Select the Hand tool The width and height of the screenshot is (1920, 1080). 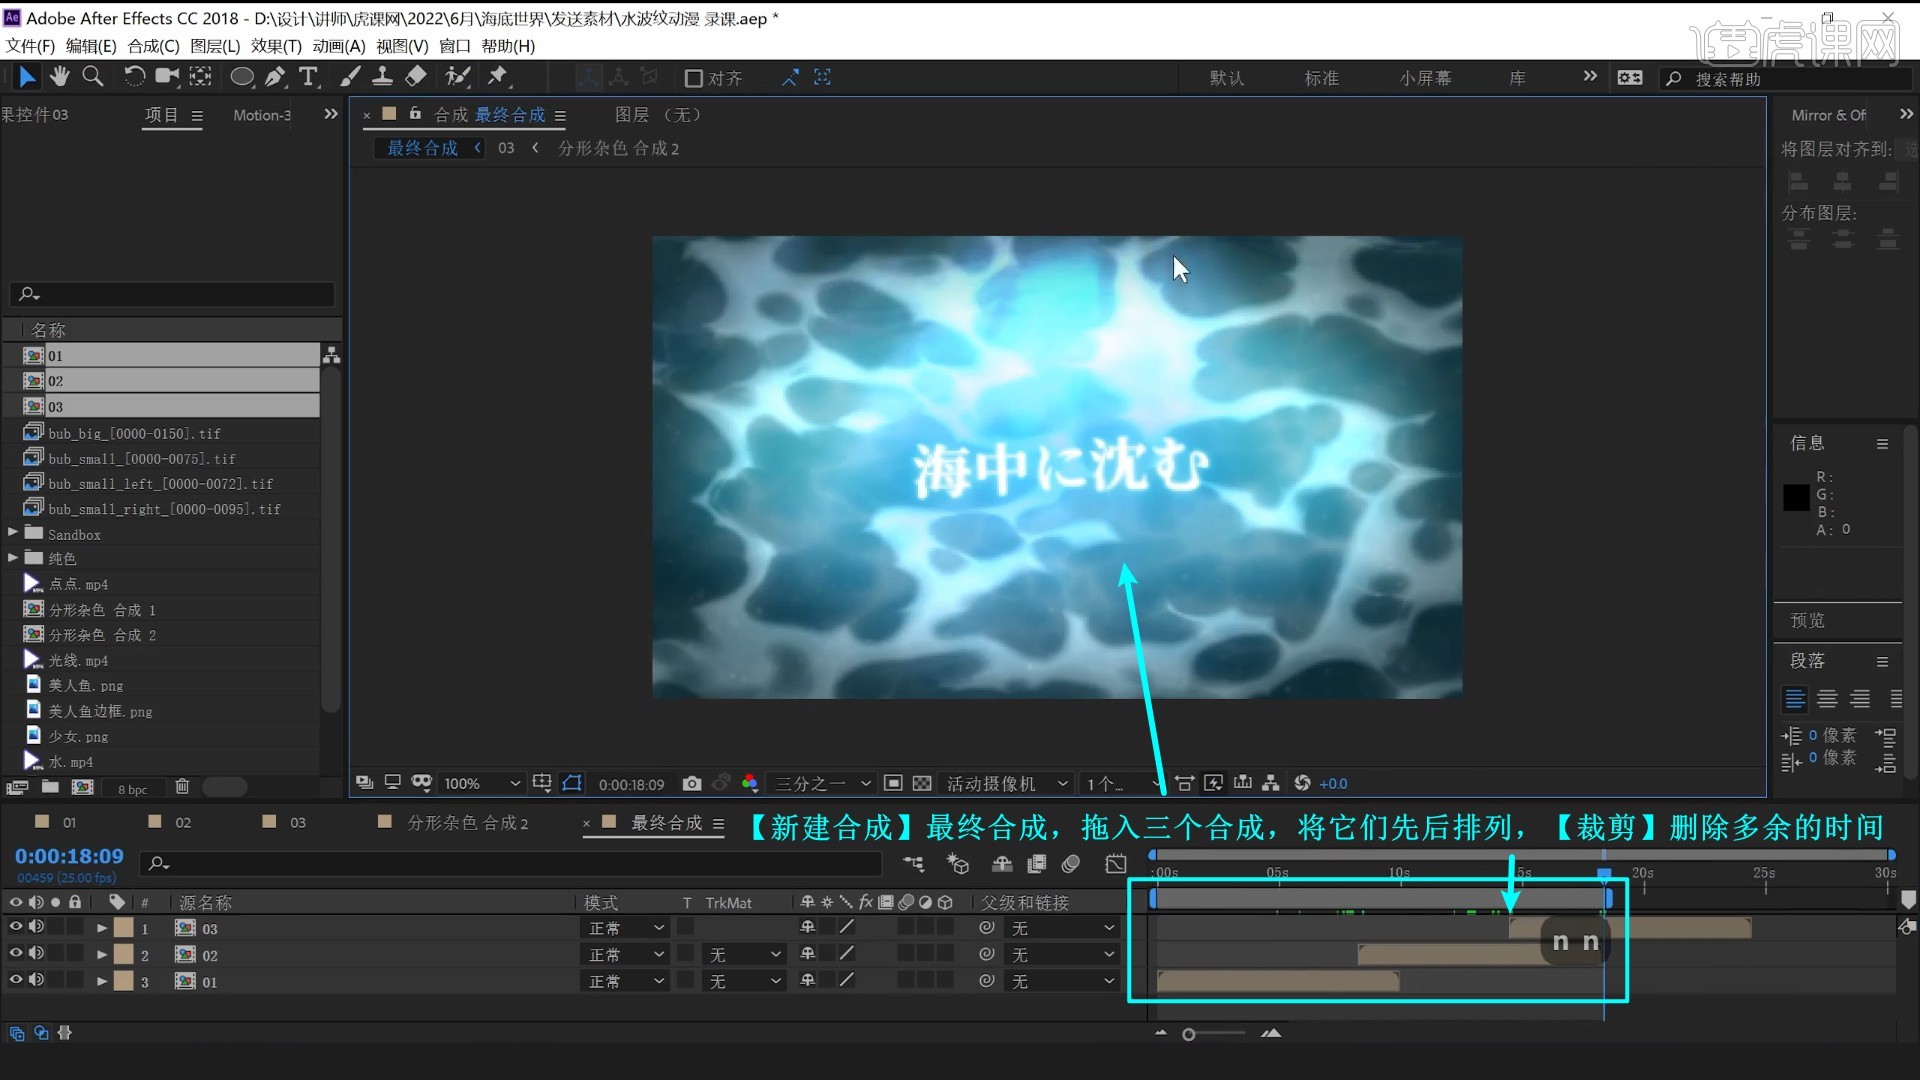(60, 77)
